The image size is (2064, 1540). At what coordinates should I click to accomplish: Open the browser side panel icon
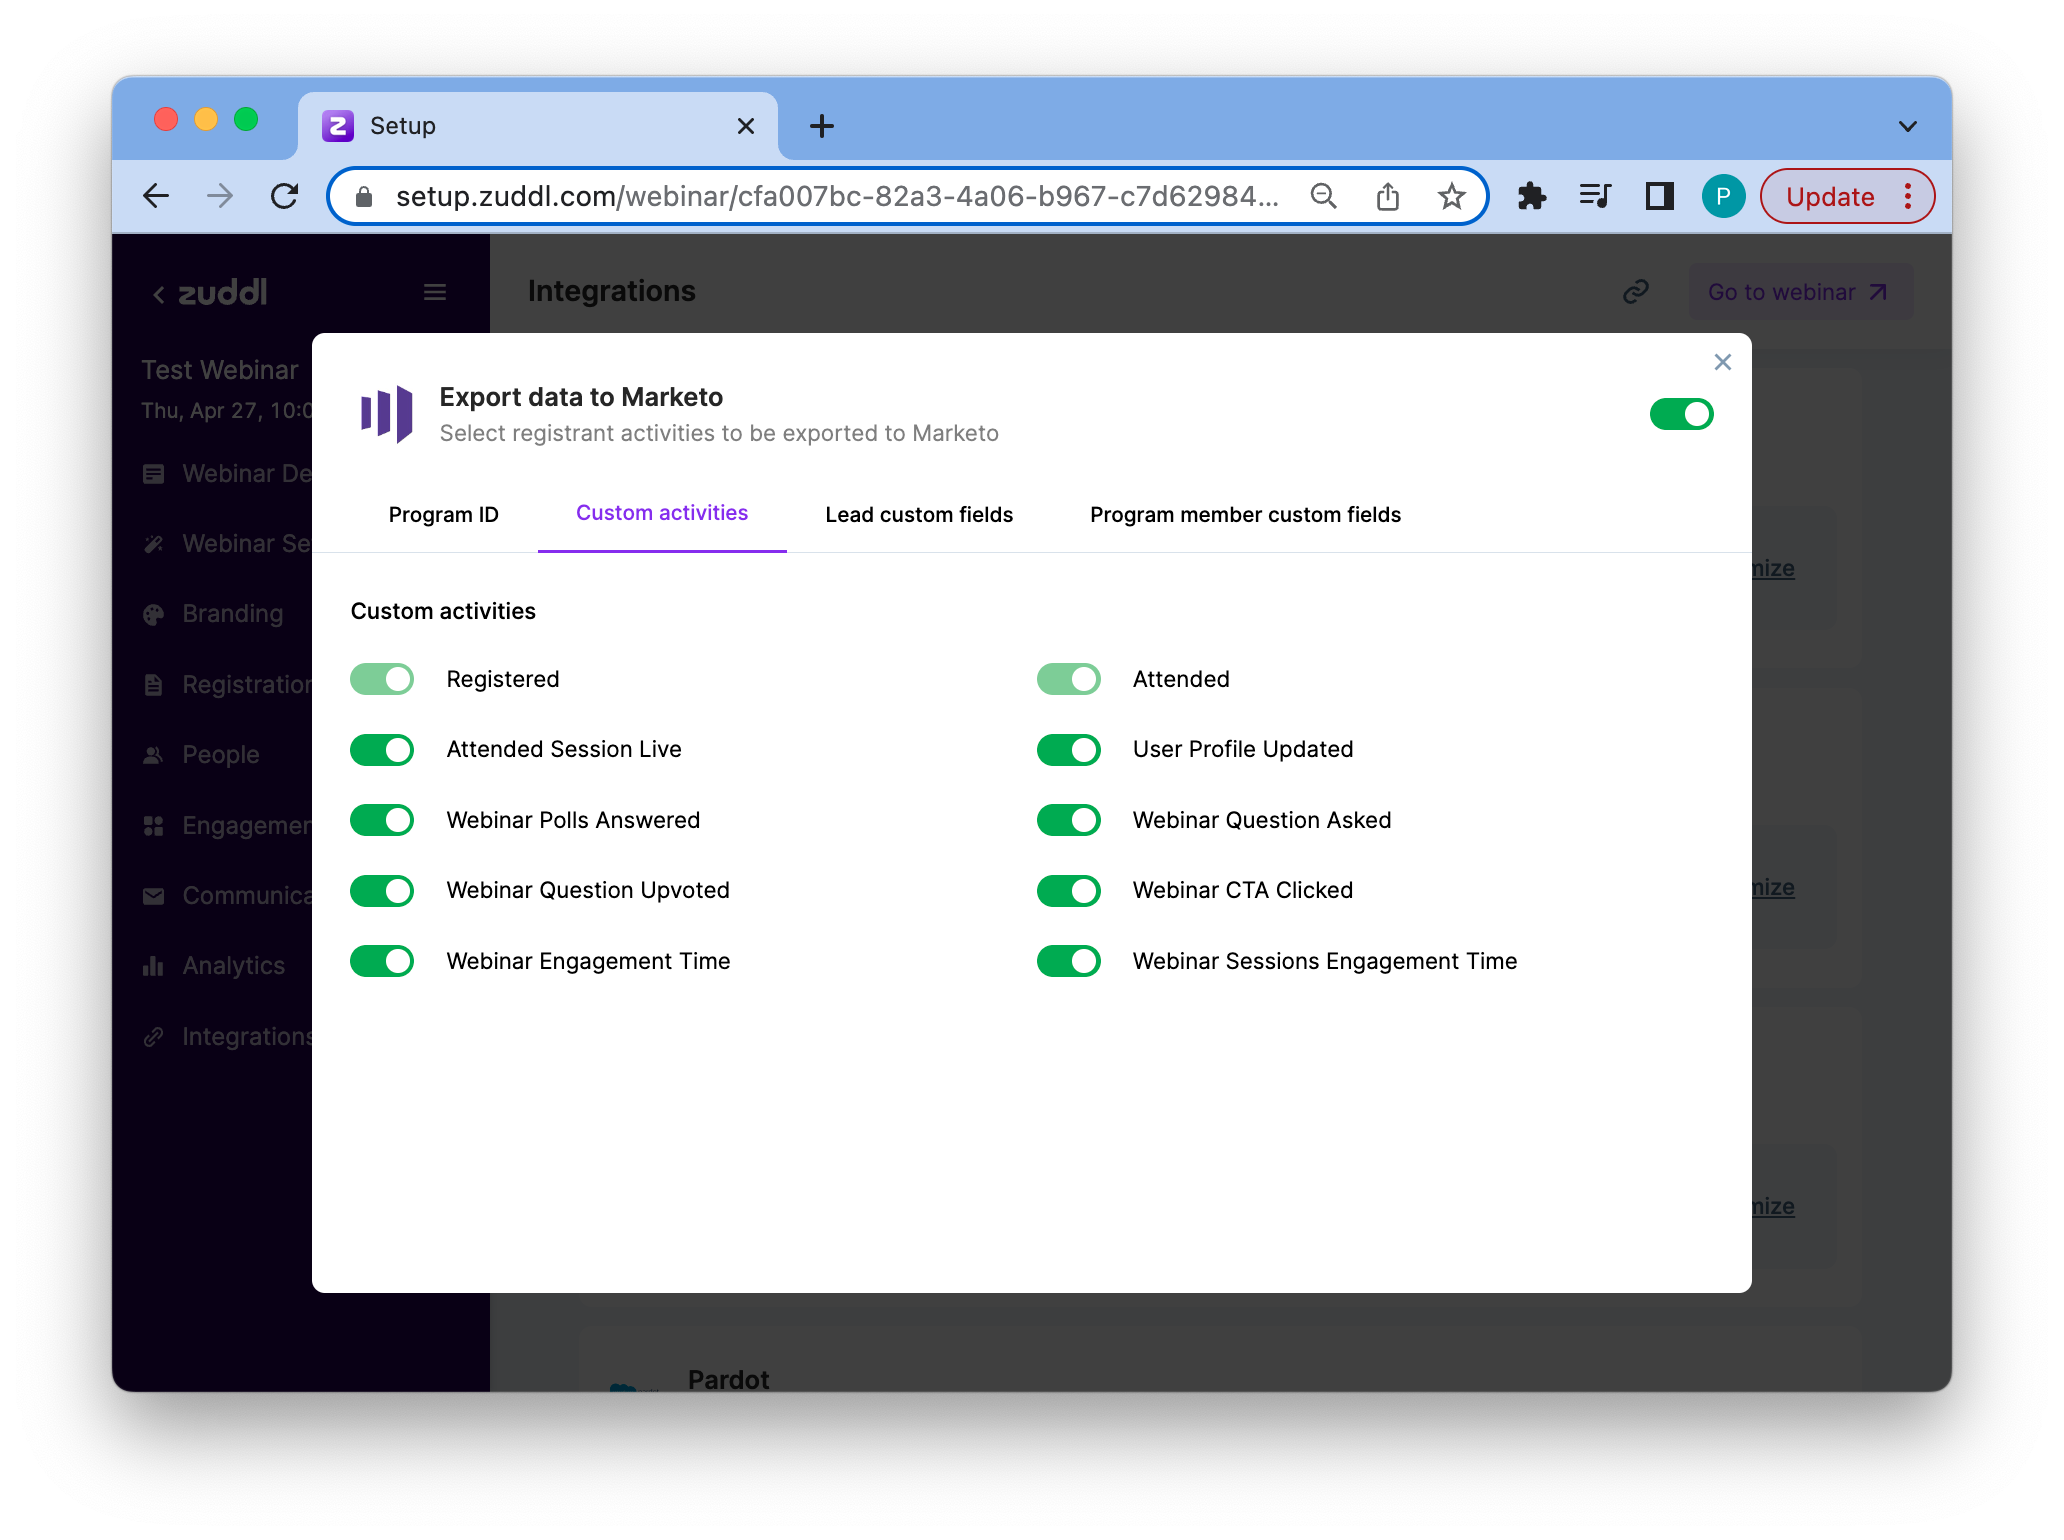click(x=1659, y=196)
